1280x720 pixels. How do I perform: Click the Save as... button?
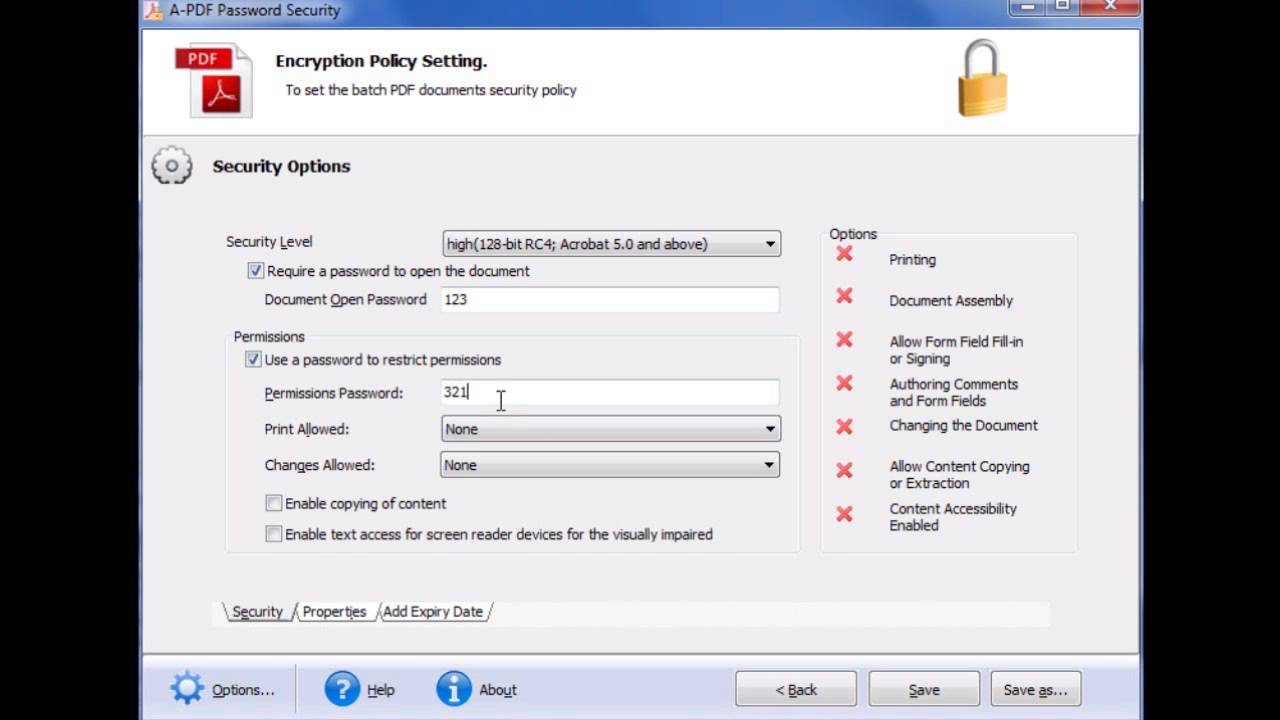[1035, 689]
